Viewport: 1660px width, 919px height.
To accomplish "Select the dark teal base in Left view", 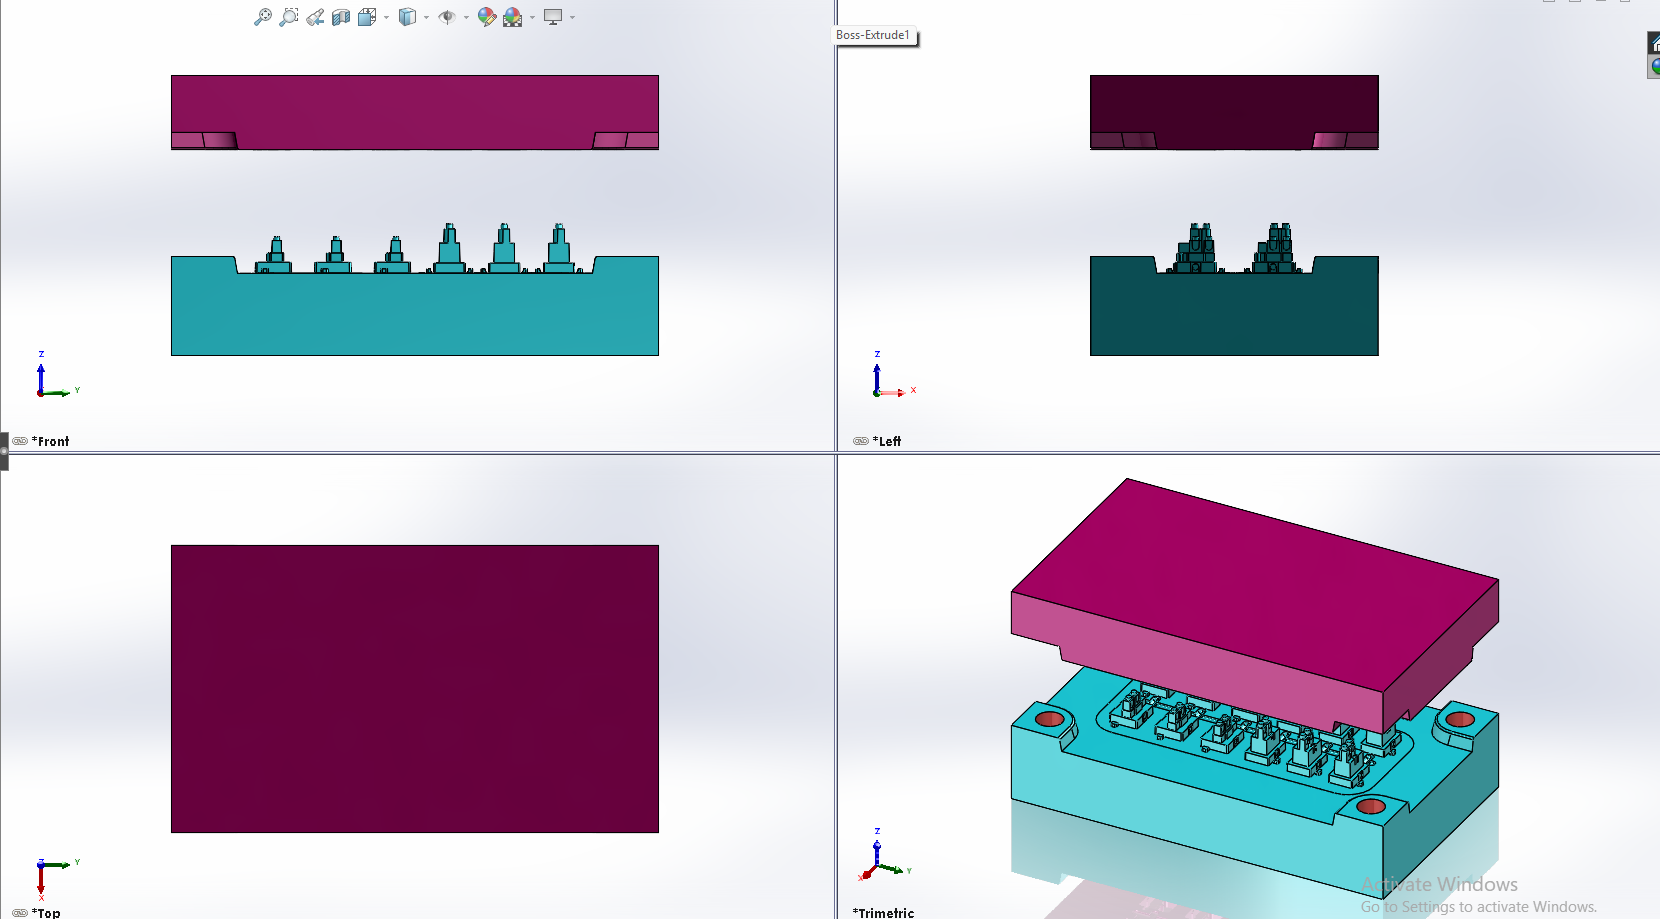I will coord(1234,313).
